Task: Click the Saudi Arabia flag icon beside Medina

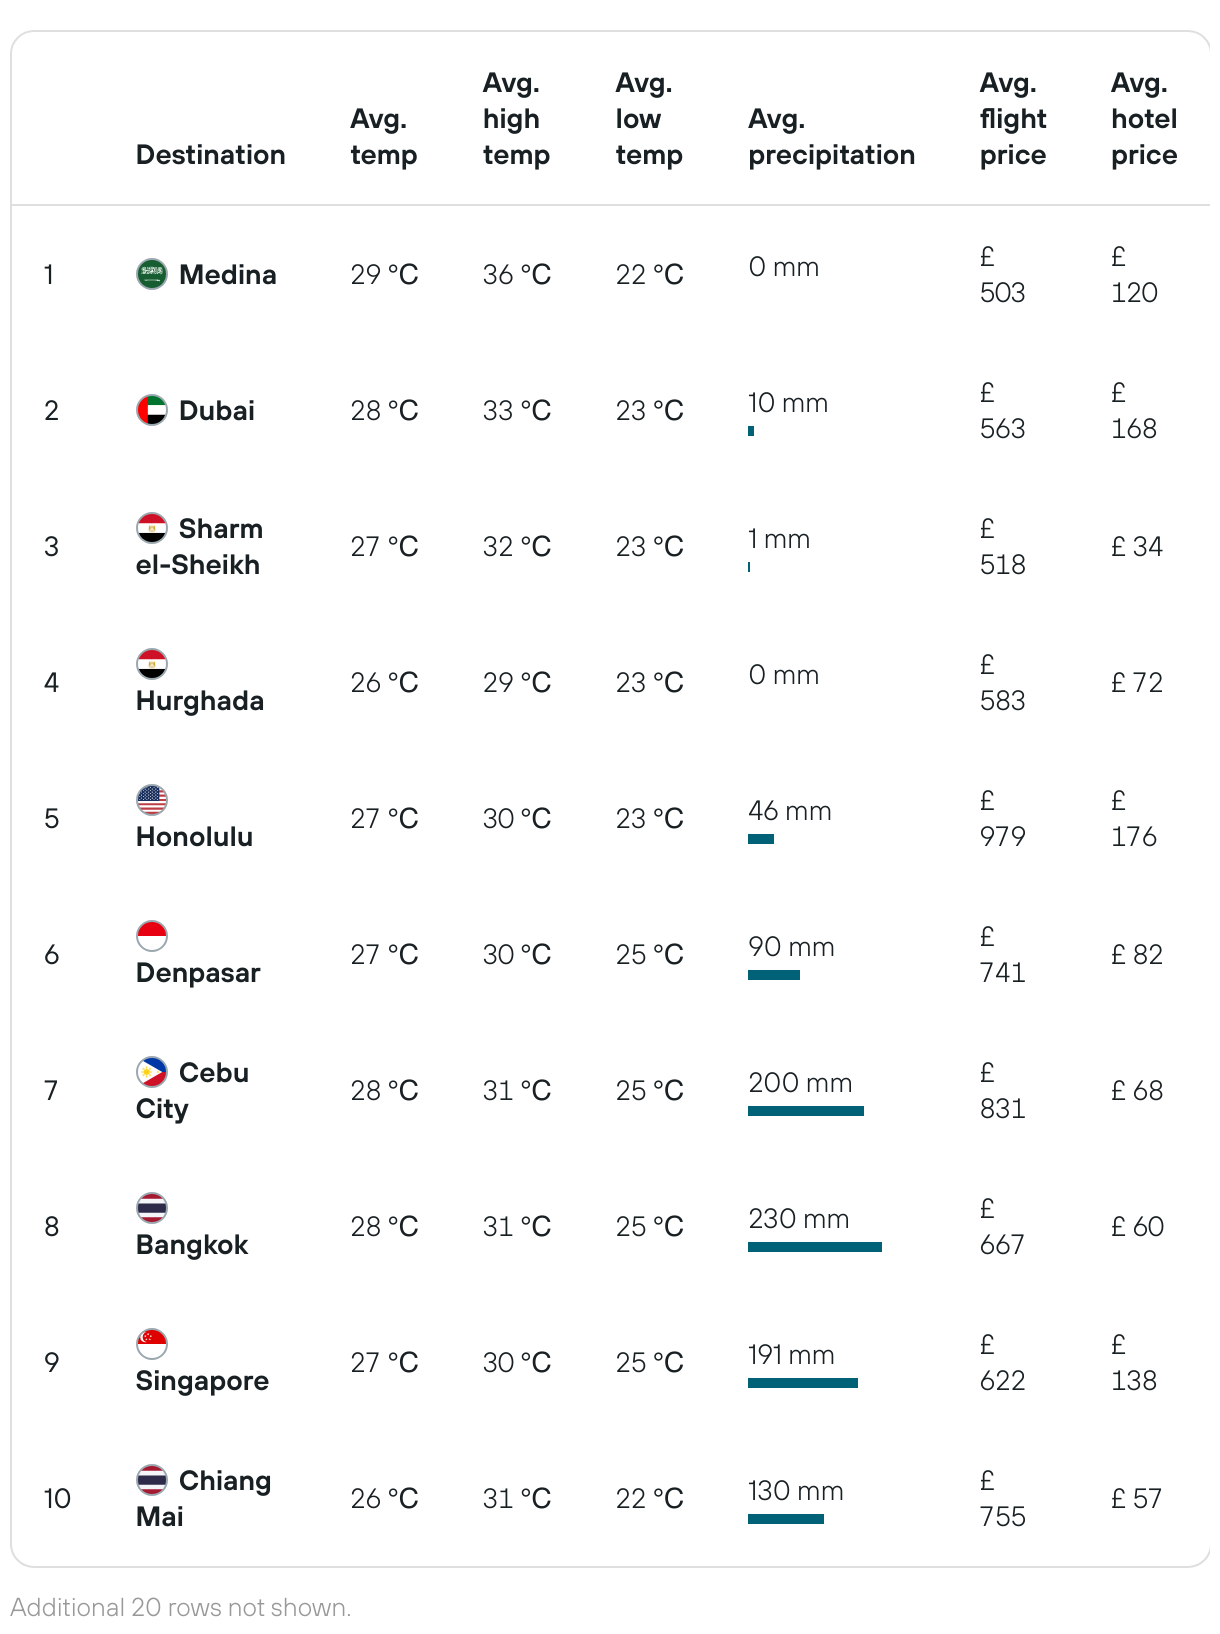Action: [152, 274]
